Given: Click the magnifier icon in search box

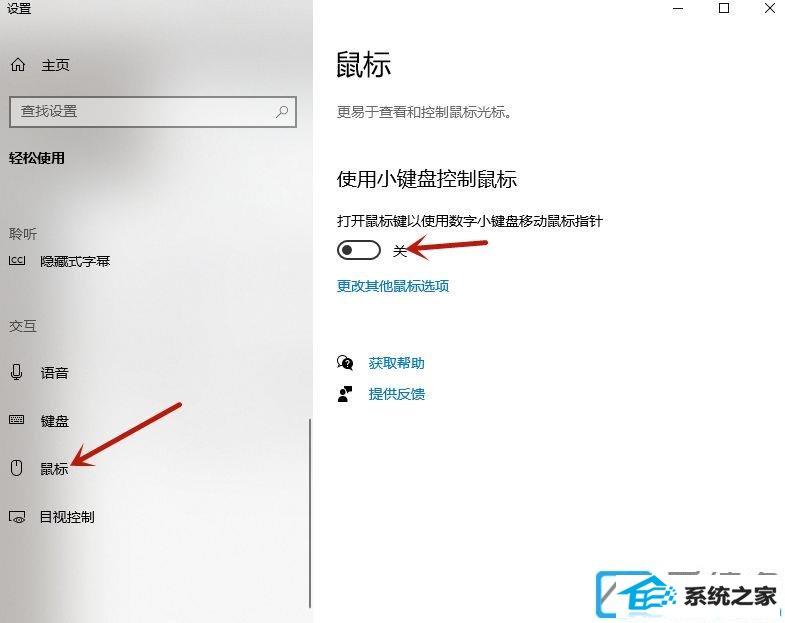Looking at the screenshot, I should [x=282, y=111].
